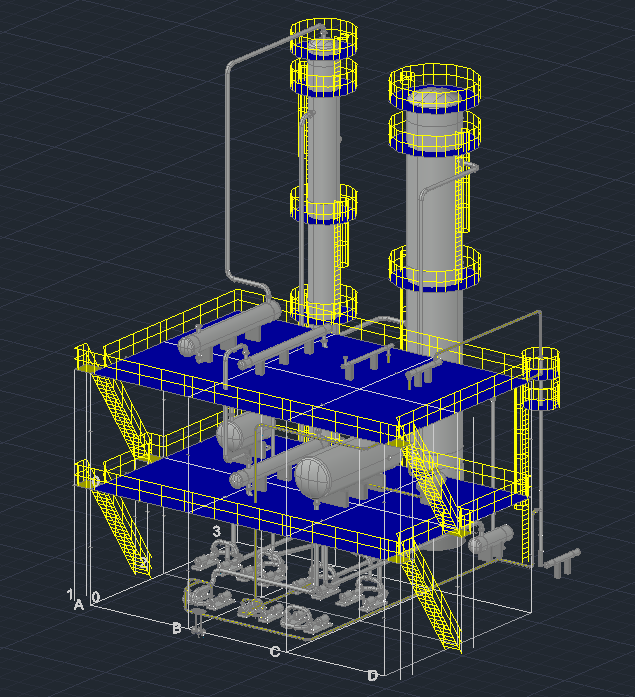
Task: Select the pipe stub support outside right ladder
Action: [562, 564]
